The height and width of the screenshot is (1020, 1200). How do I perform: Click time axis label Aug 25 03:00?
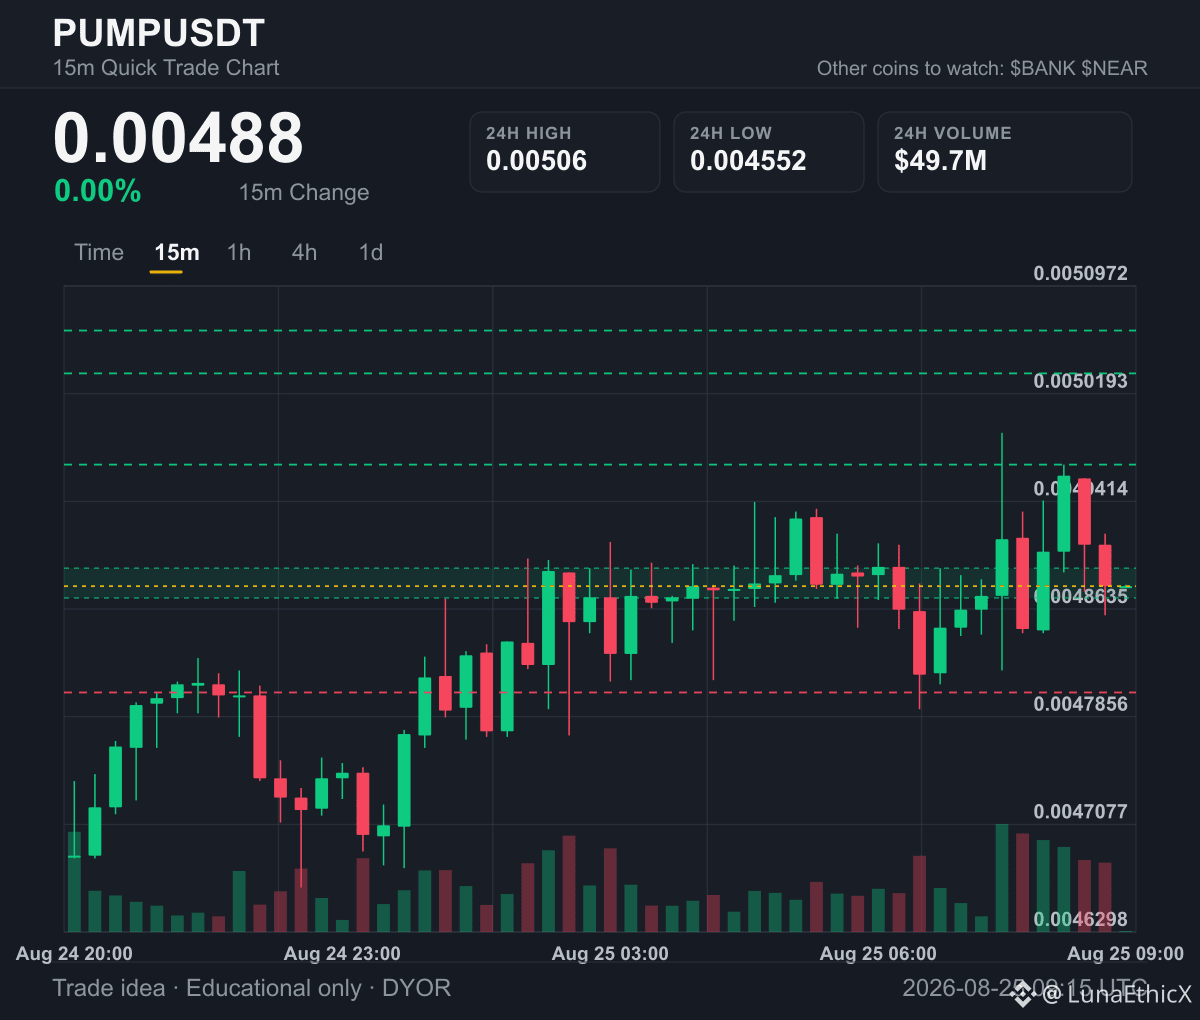(x=610, y=954)
